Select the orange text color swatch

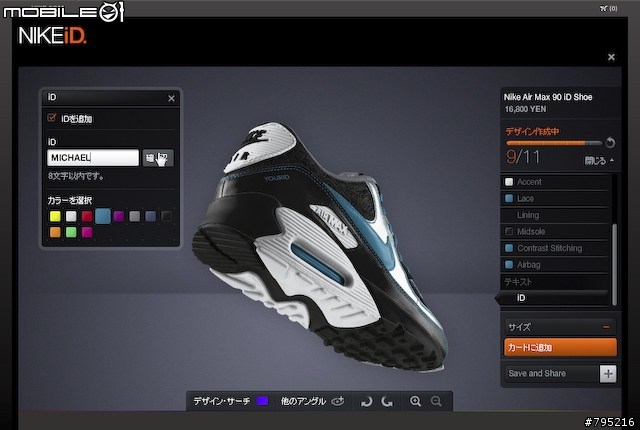point(55,232)
